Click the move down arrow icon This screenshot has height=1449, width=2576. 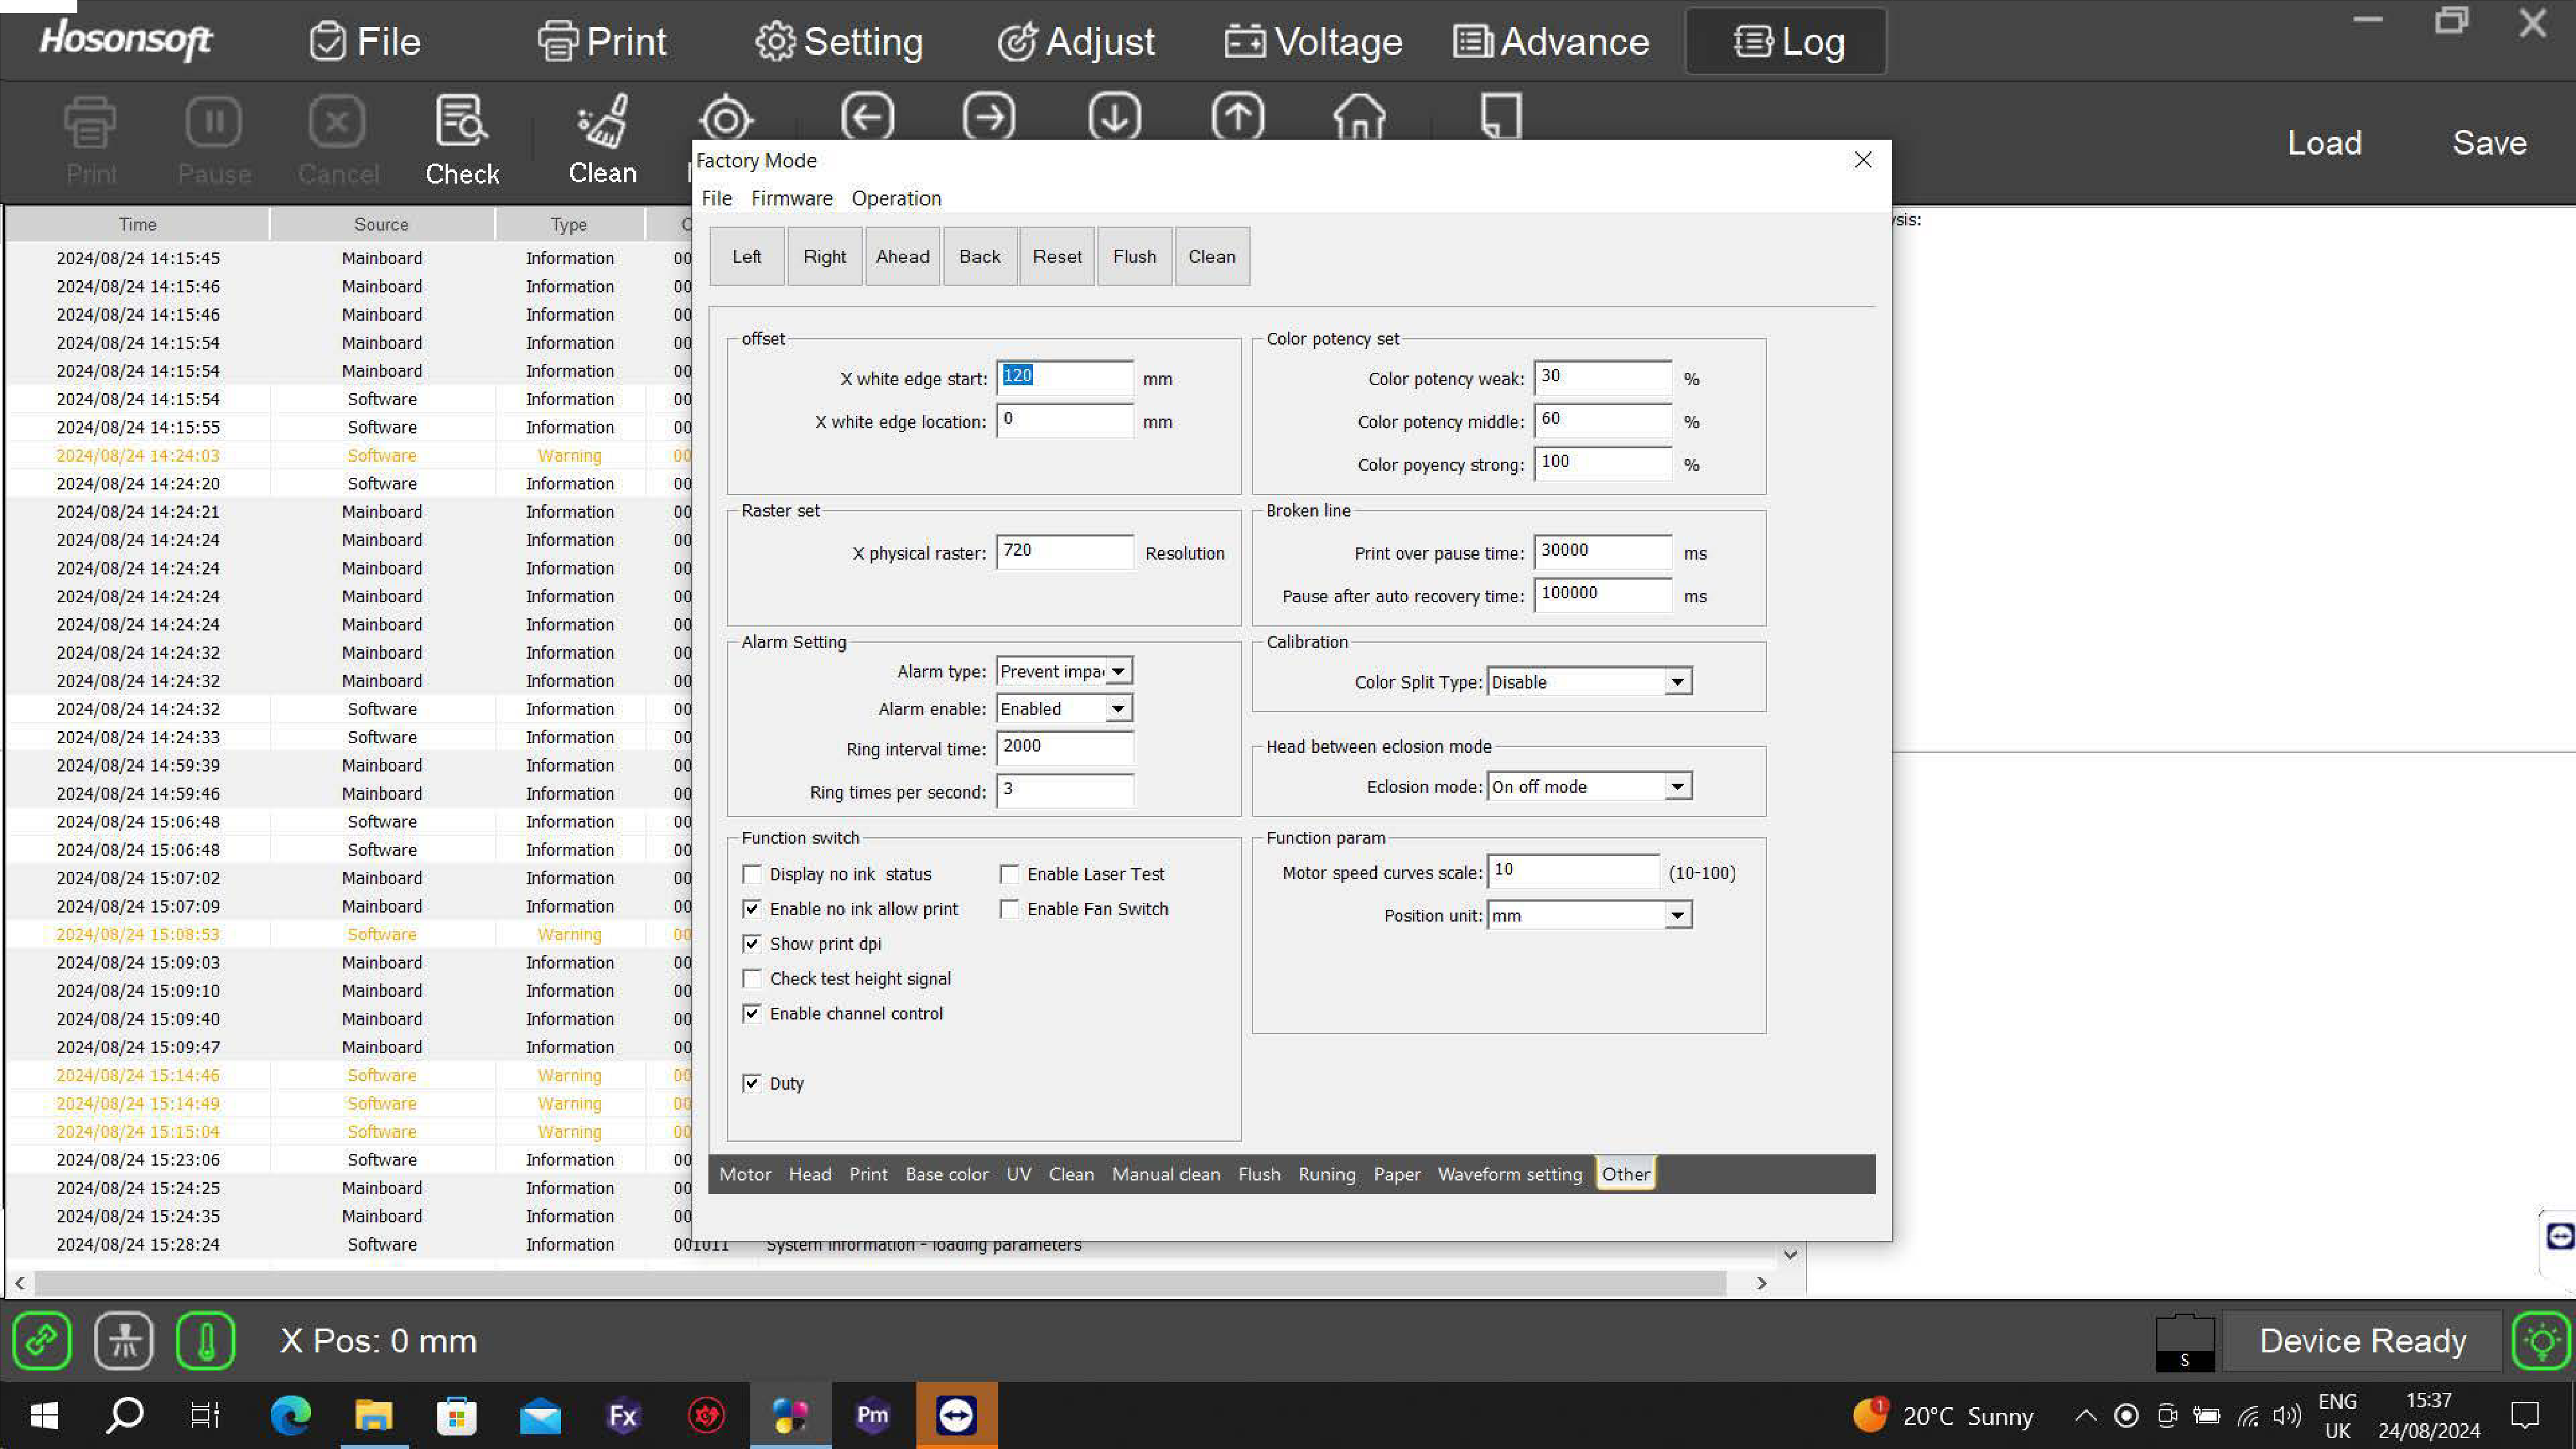point(1114,117)
